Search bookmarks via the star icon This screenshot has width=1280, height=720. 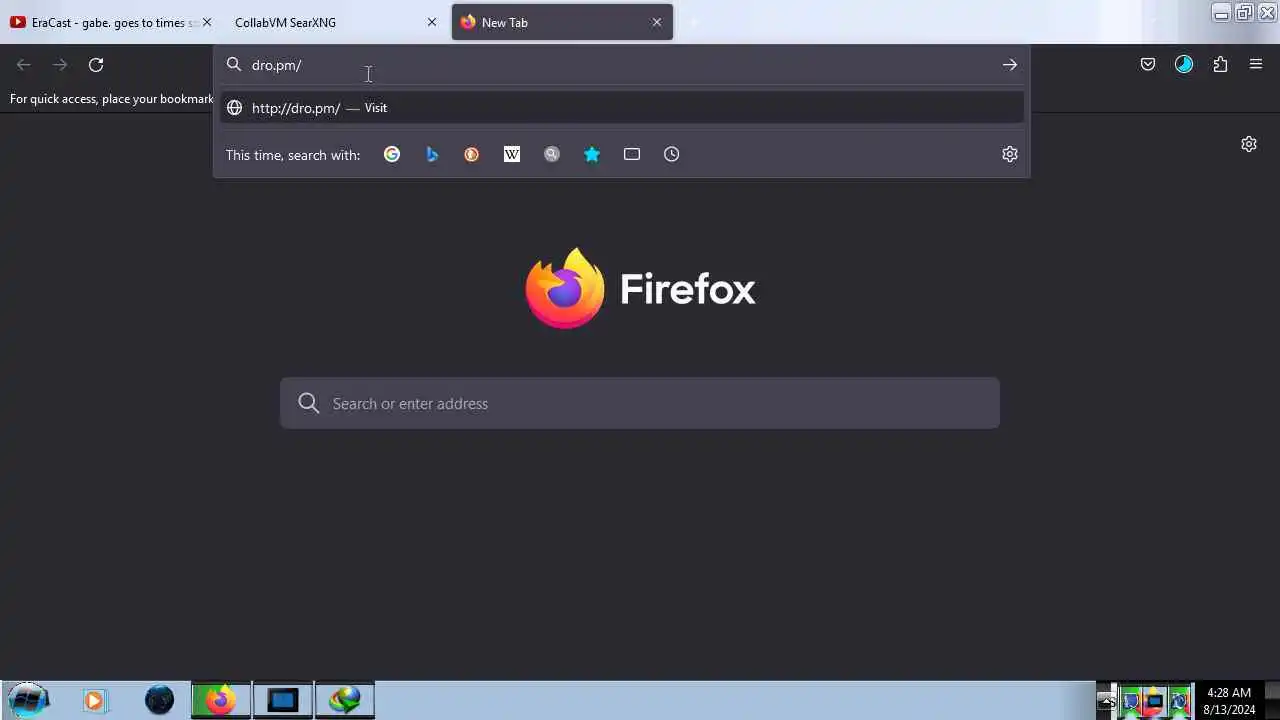592,154
